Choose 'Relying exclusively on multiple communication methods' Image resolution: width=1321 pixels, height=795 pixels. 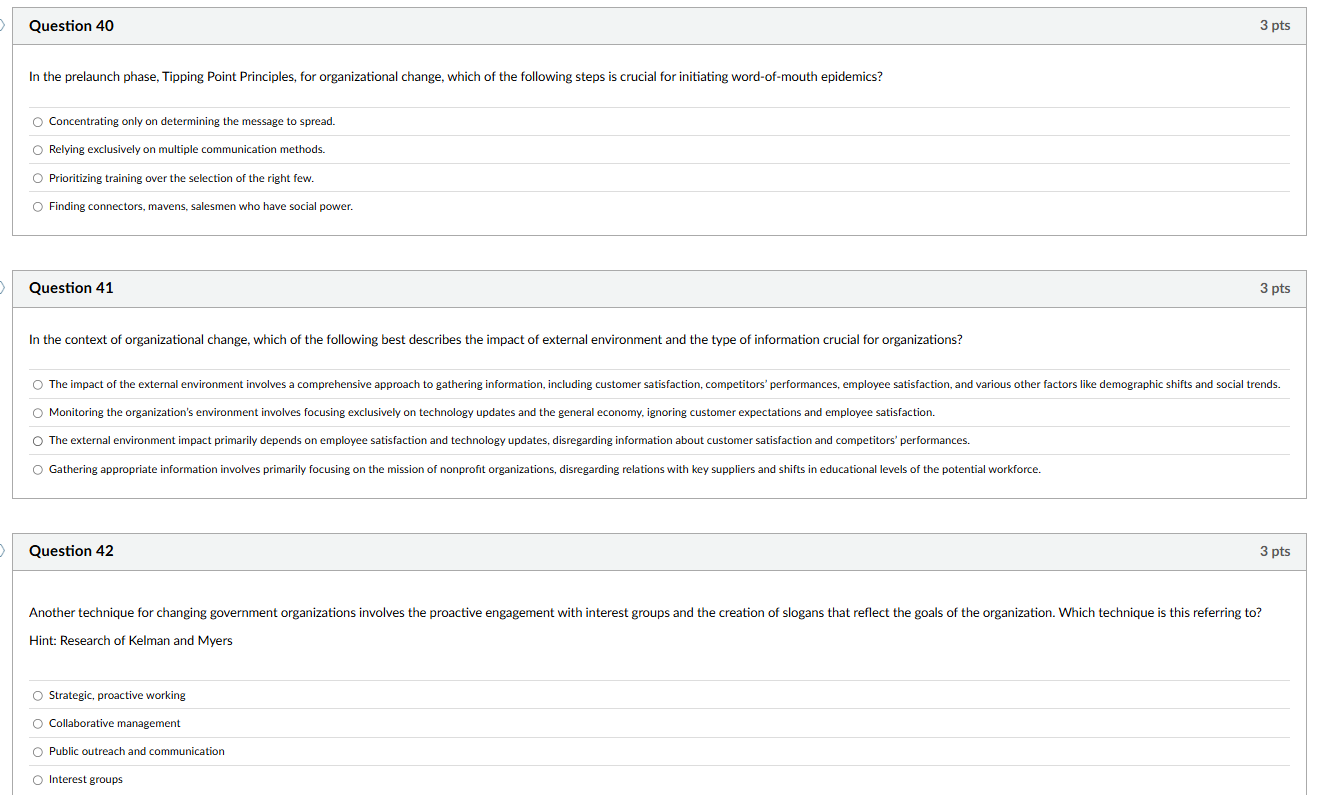(x=37, y=149)
